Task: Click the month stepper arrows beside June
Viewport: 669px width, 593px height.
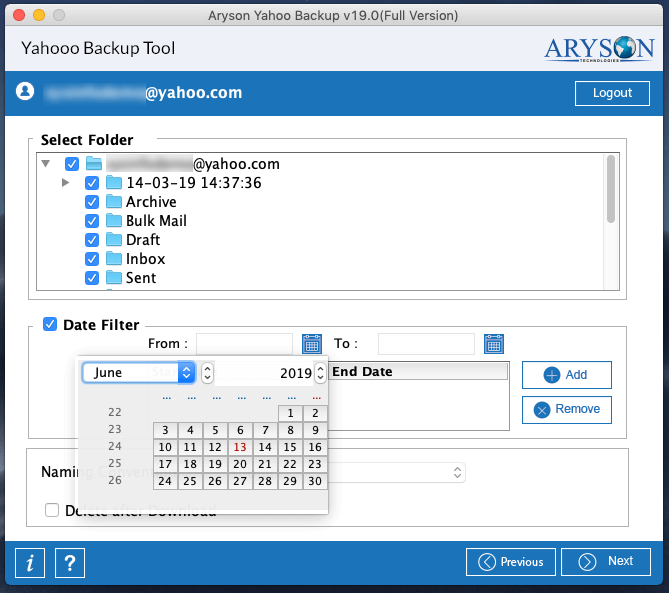Action: [x=207, y=373]
